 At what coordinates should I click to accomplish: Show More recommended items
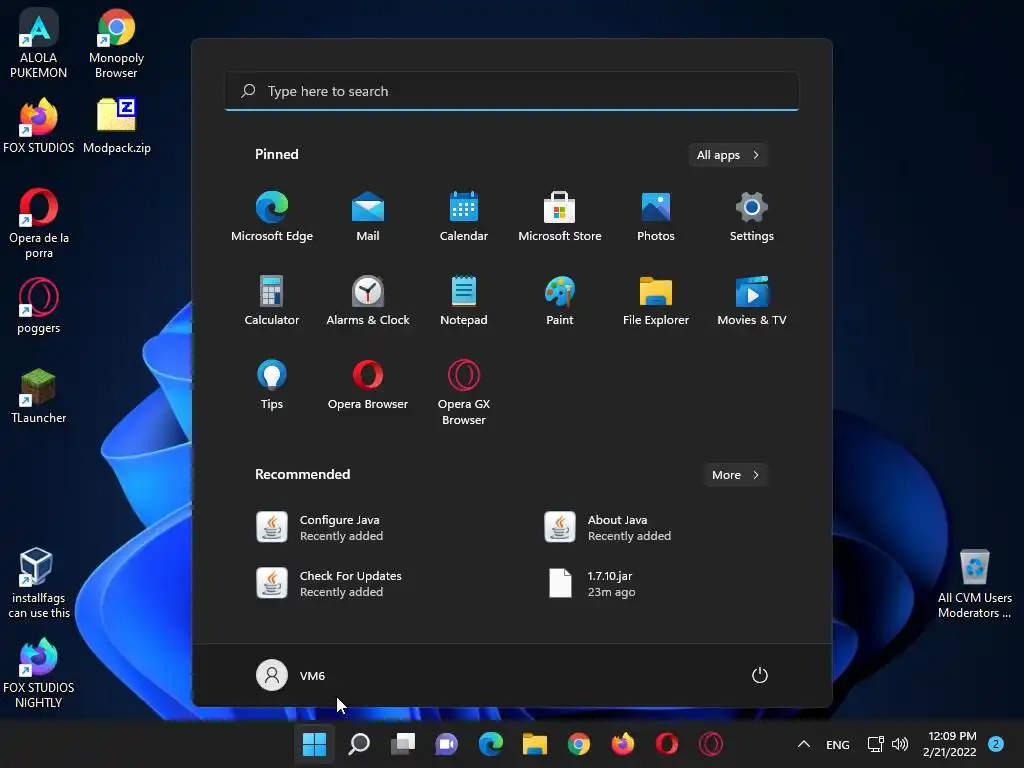click(735, 475)
